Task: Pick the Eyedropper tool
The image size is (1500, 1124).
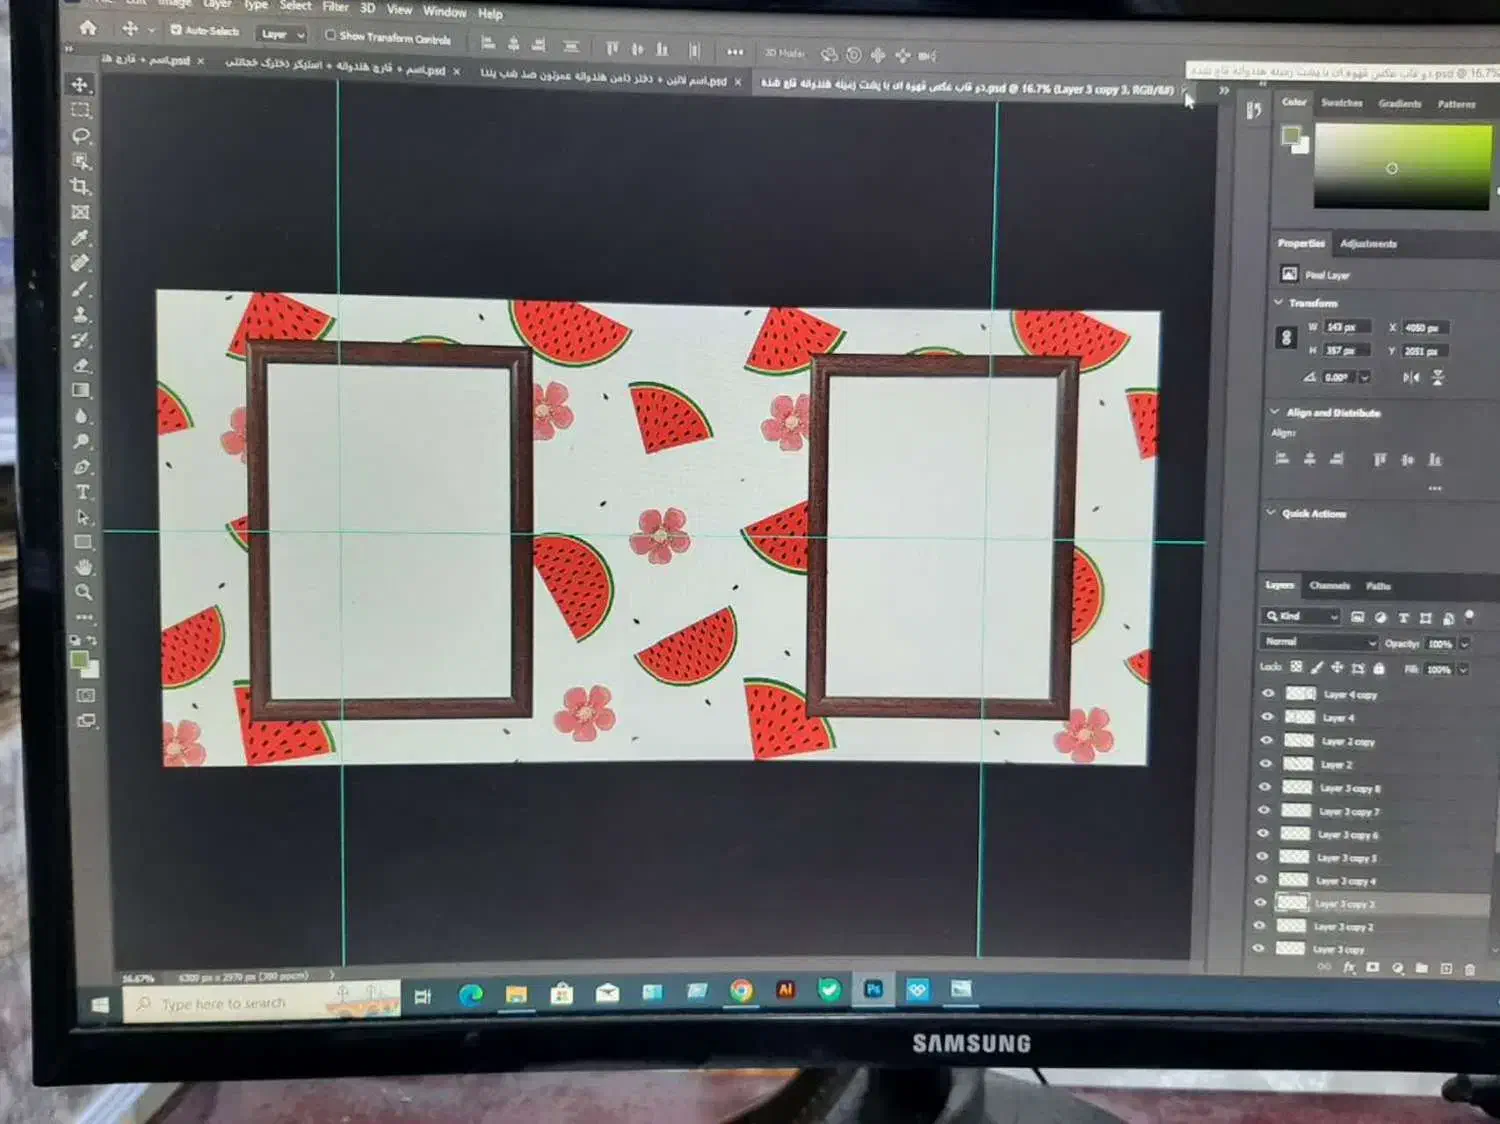Action: tap(81, 238)
